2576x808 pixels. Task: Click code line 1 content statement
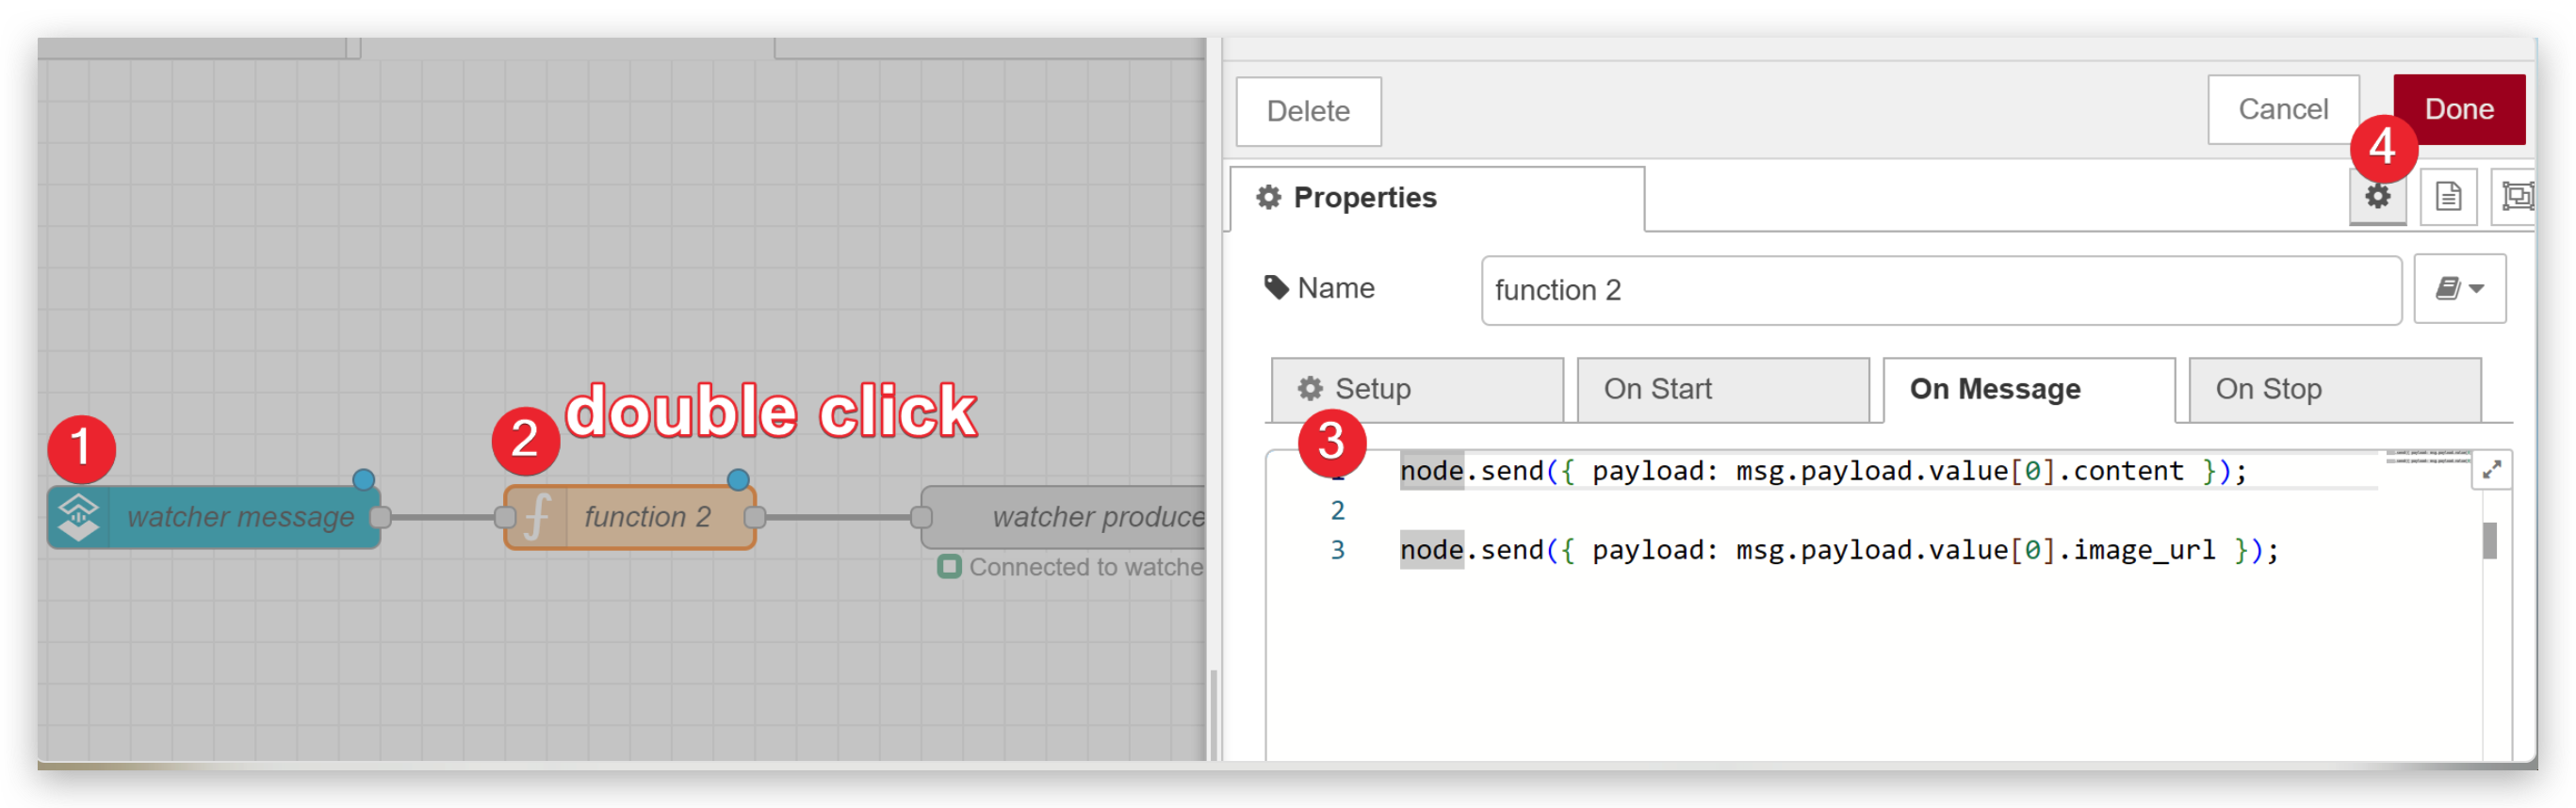[1822, 471]
